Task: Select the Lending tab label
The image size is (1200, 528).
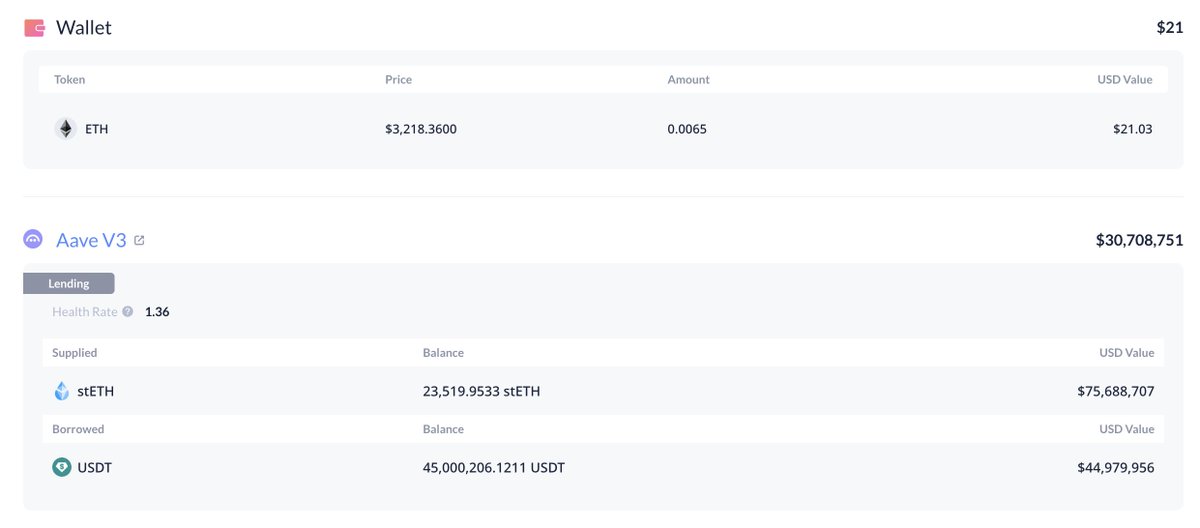Action: pyautogui.click(x=69, y=284)
